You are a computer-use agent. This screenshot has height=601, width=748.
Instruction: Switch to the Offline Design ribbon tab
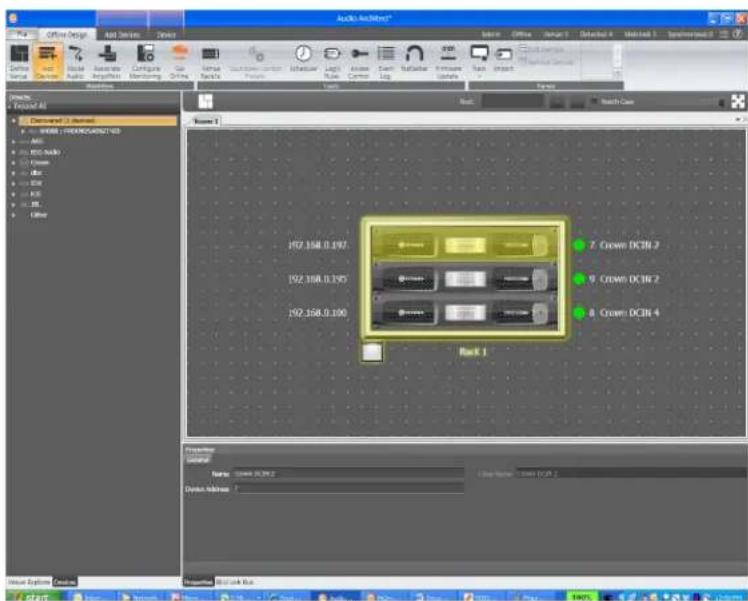pyautogui.click(x=67, y=34)
